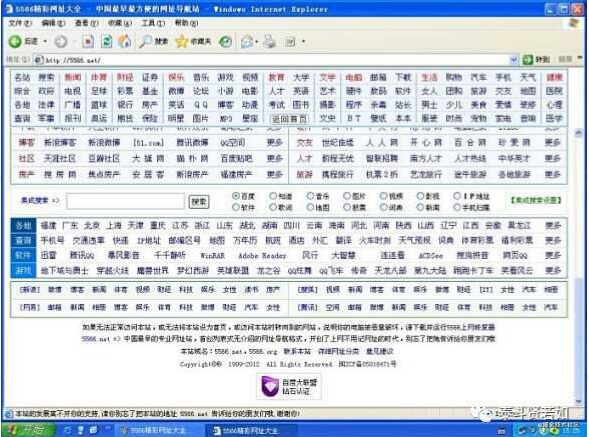
Task: Open Favorites star in toolbar
Action: click(181, 41)
